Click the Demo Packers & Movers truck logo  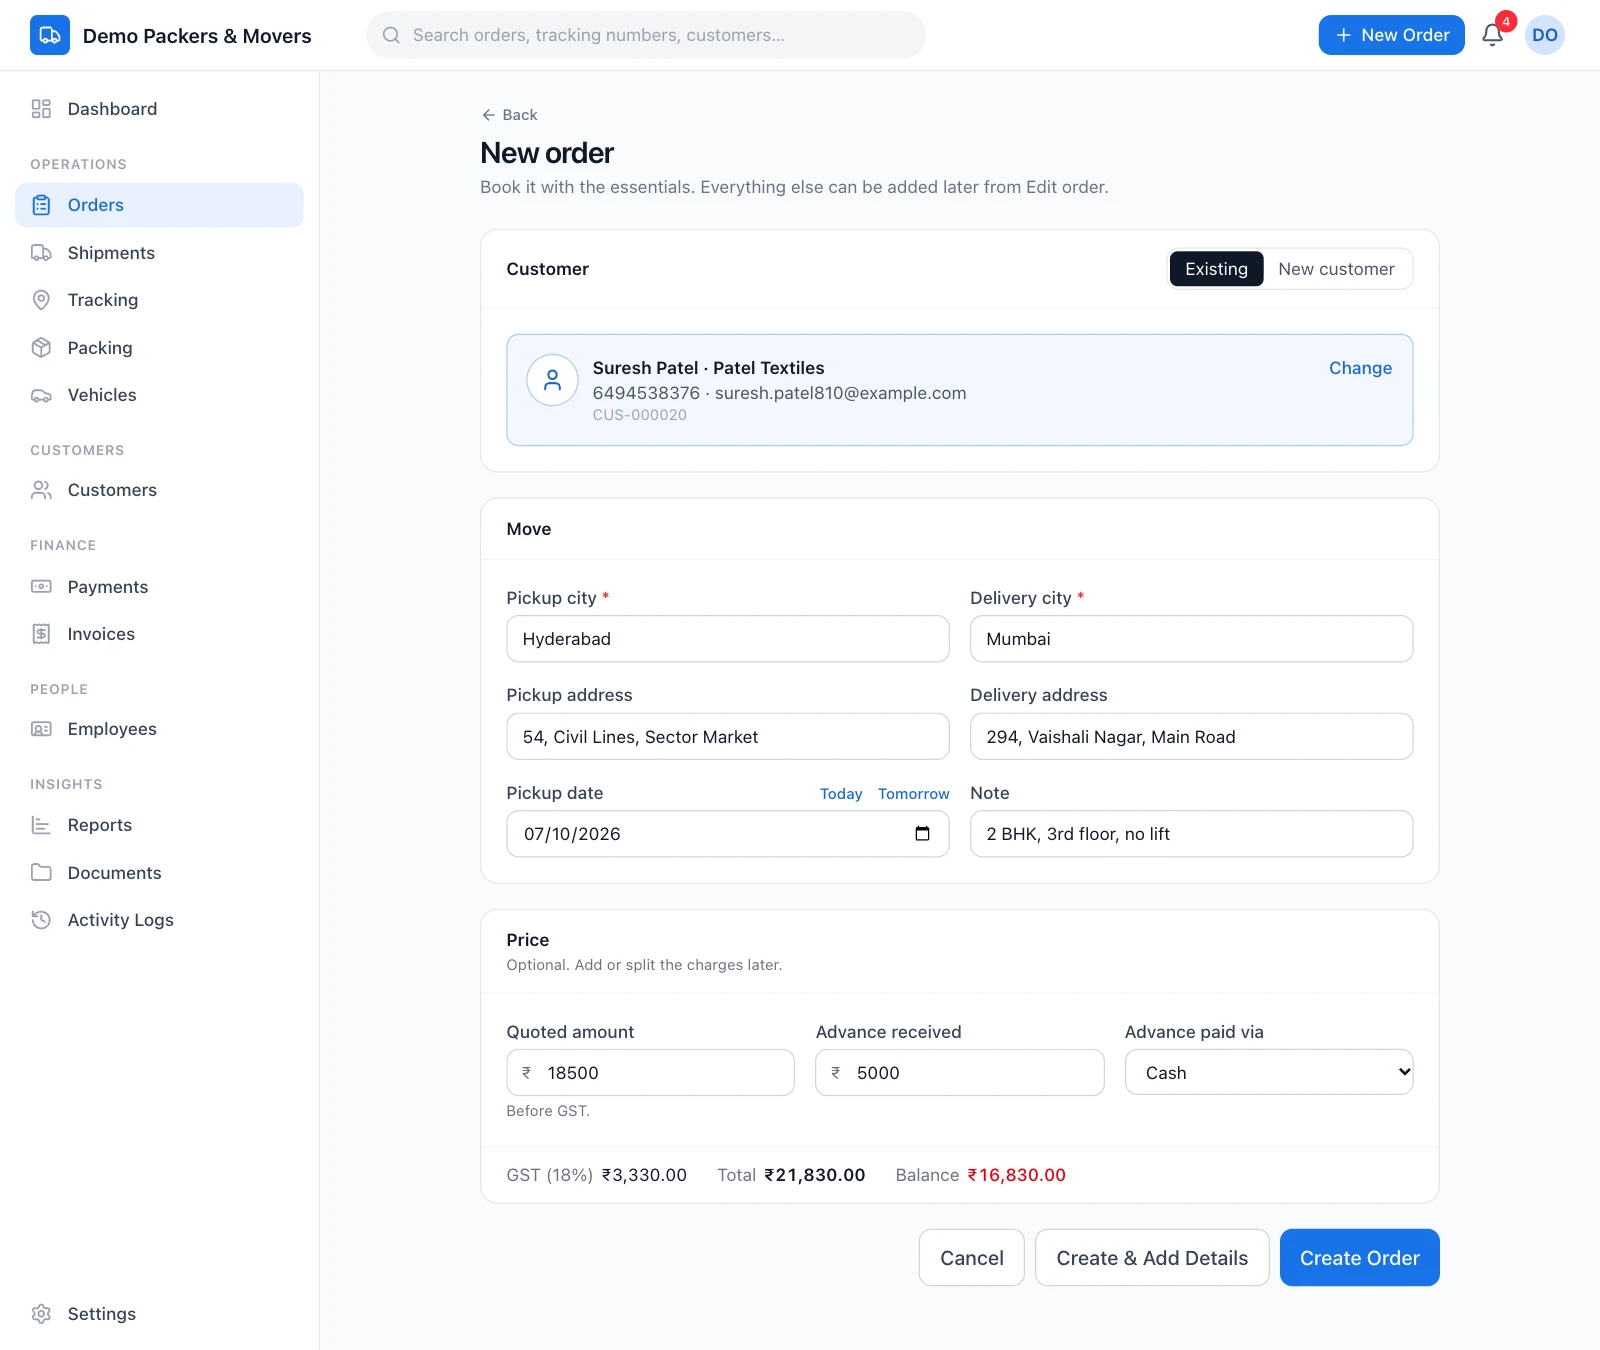tap(50, 35)
